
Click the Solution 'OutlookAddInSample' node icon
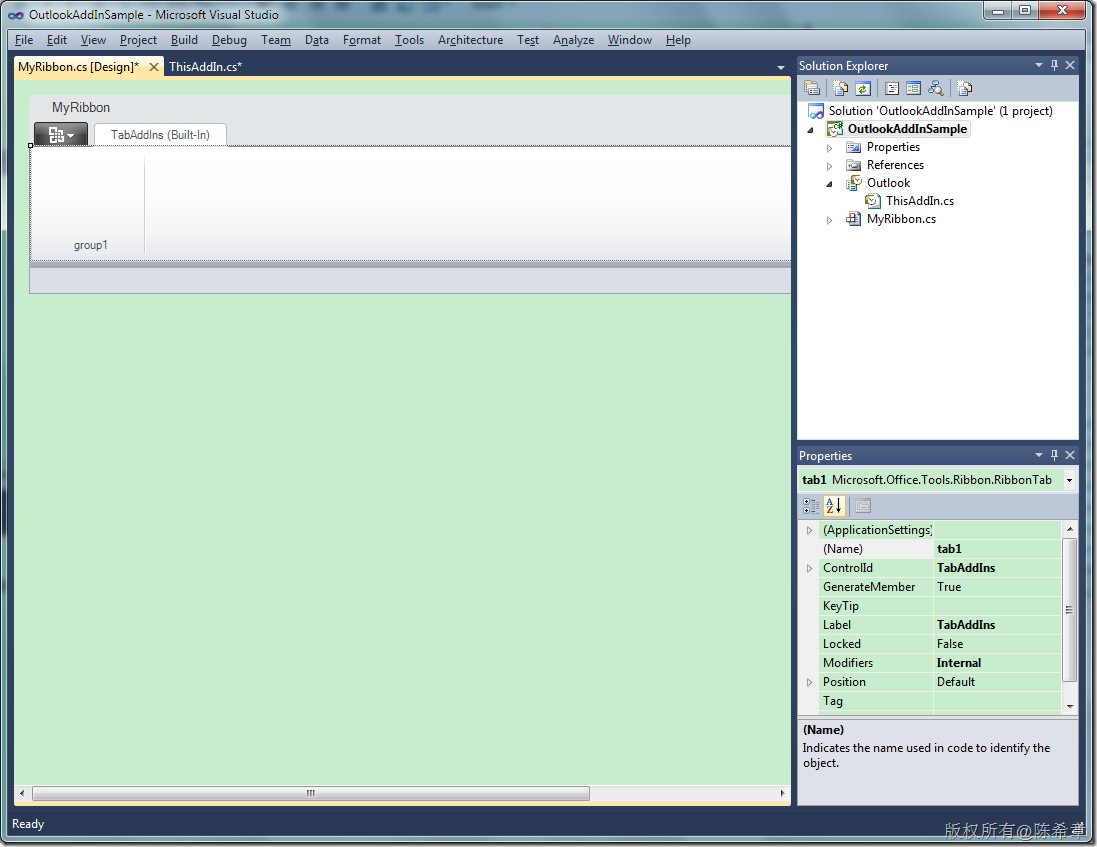(816, 111)
